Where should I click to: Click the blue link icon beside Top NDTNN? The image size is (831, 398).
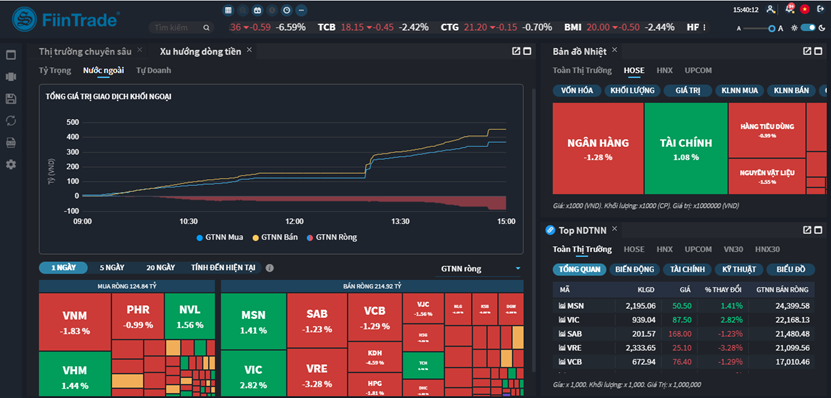[550, 229]
